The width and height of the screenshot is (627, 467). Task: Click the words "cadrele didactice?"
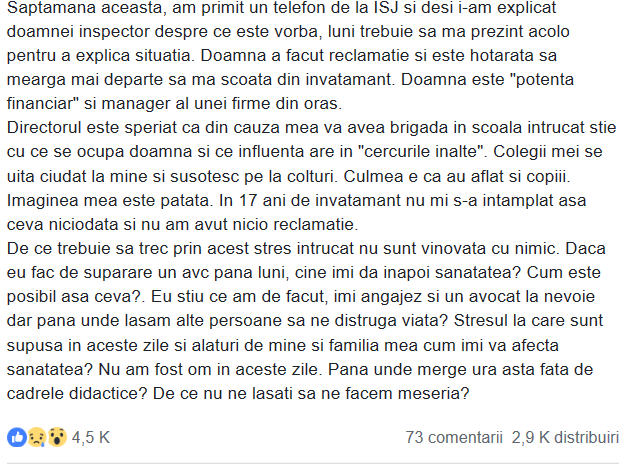tap(78, 393)
